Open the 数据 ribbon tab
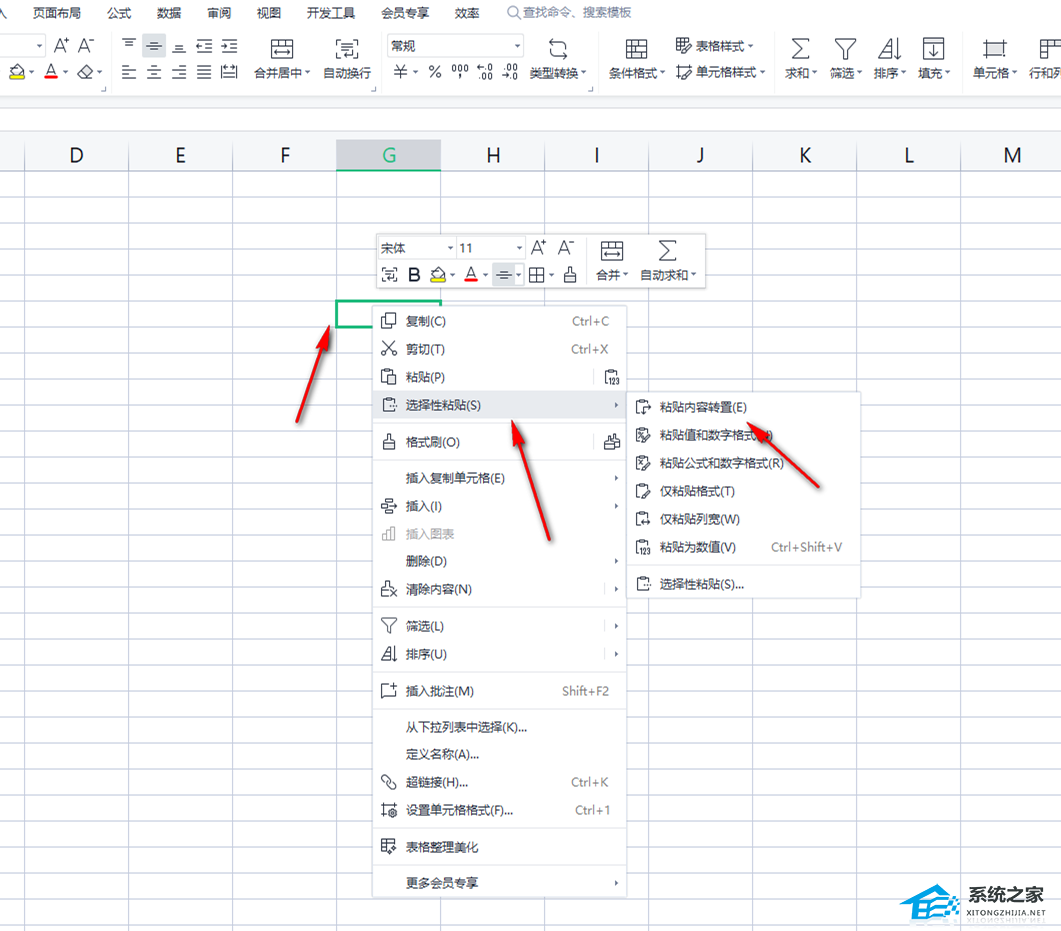The height and width of the screenshot is (931, 1061). [x=168, y=13]
